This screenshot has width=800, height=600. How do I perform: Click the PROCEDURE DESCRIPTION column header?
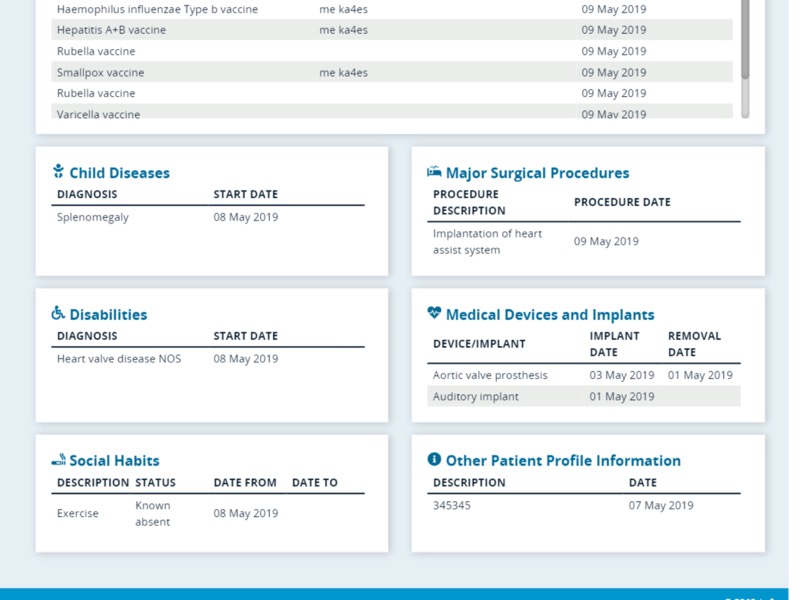coord(469,202)
